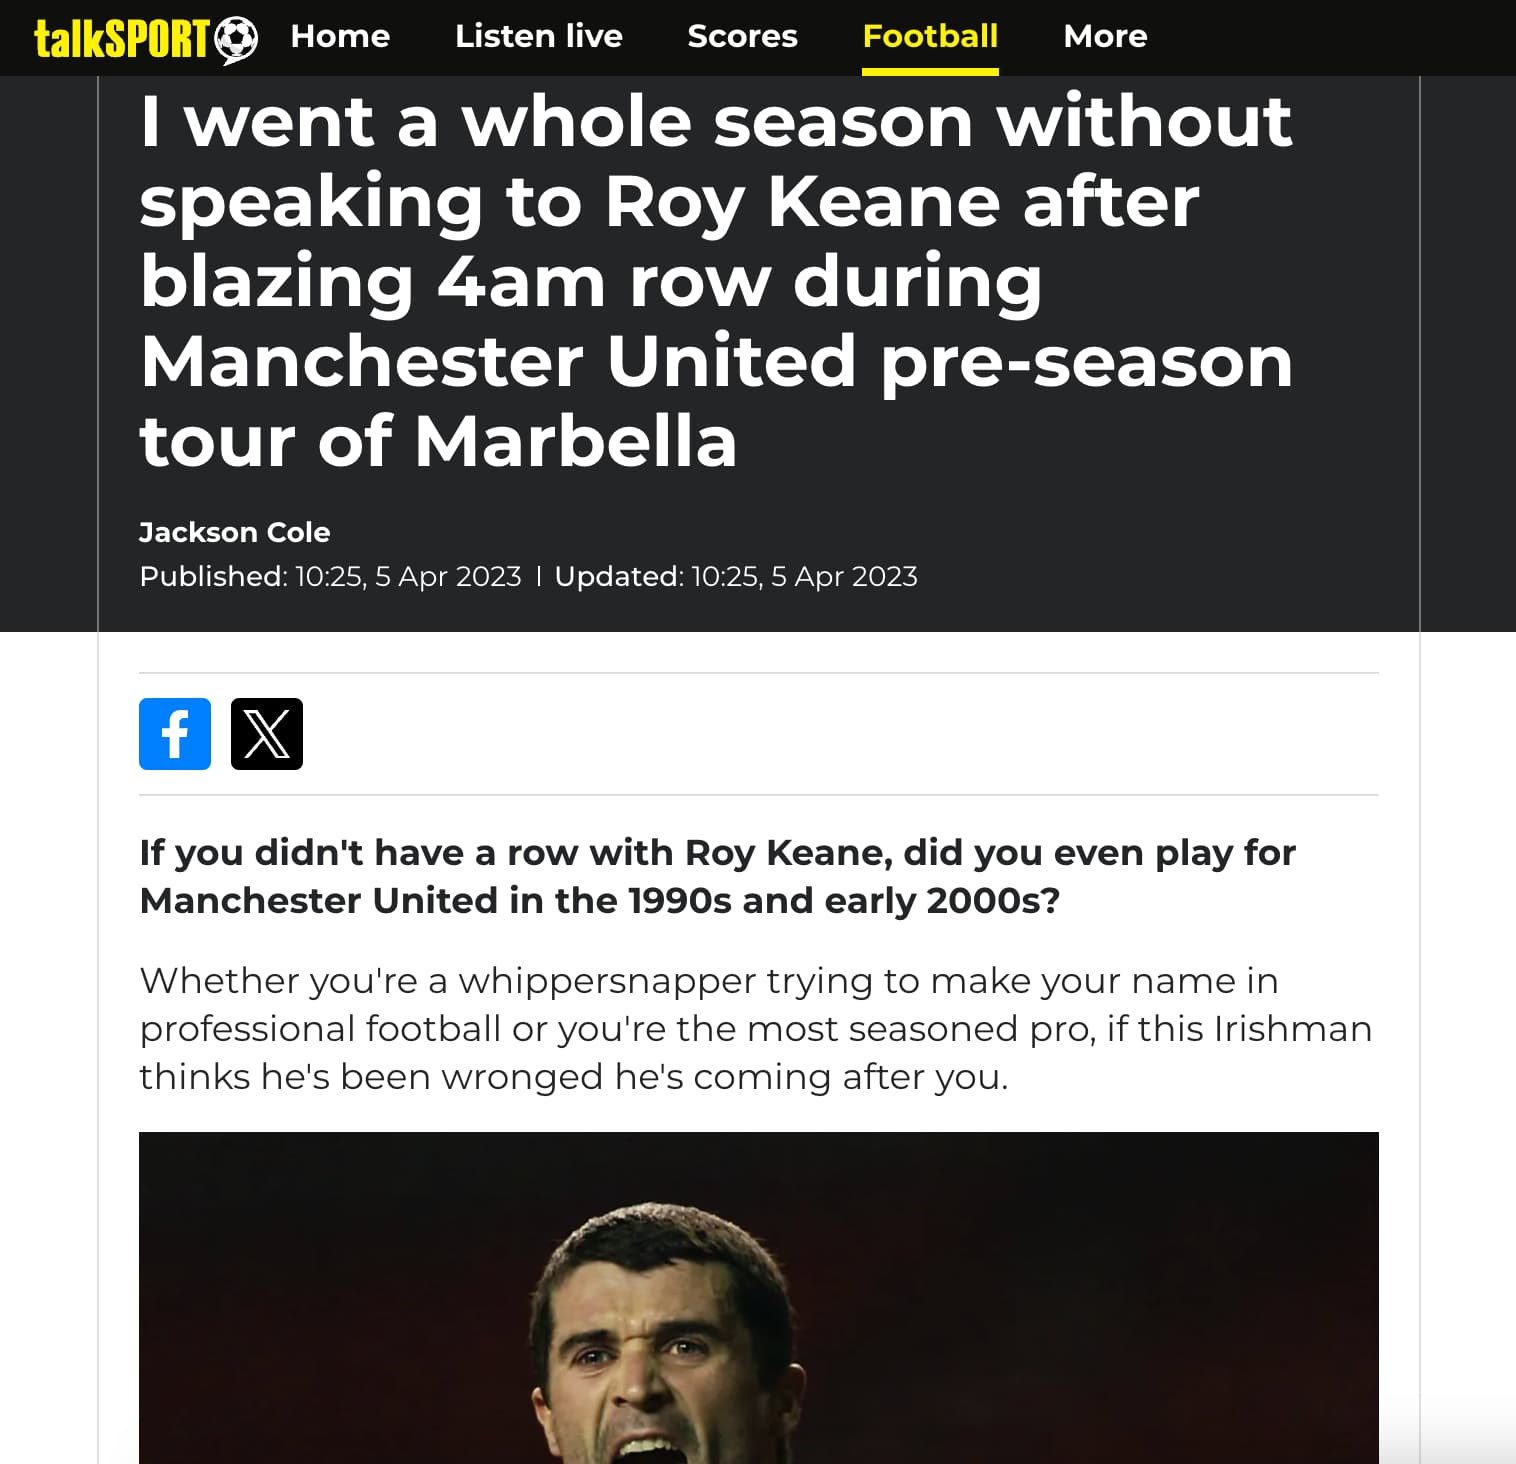Open the Roy Keane article photo

click(758, 1298)
